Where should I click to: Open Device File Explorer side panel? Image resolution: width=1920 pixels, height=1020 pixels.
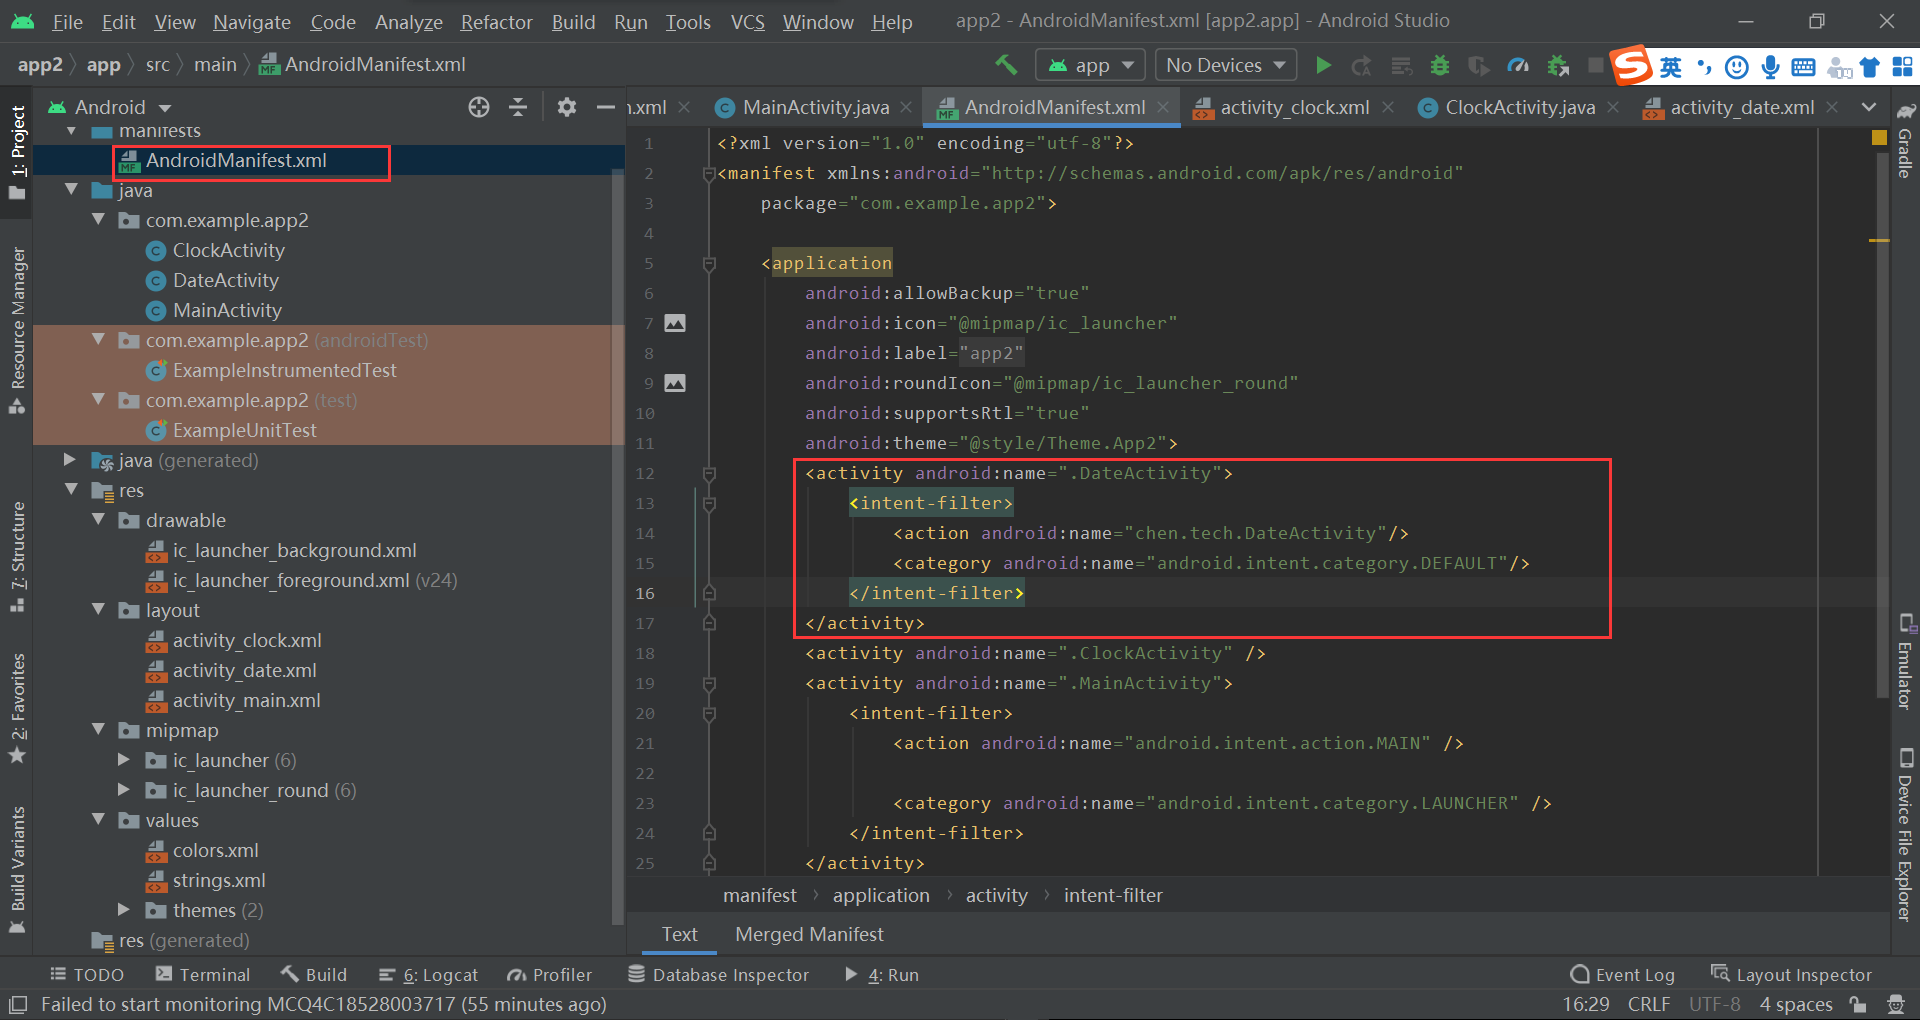tap(1906, 834)
